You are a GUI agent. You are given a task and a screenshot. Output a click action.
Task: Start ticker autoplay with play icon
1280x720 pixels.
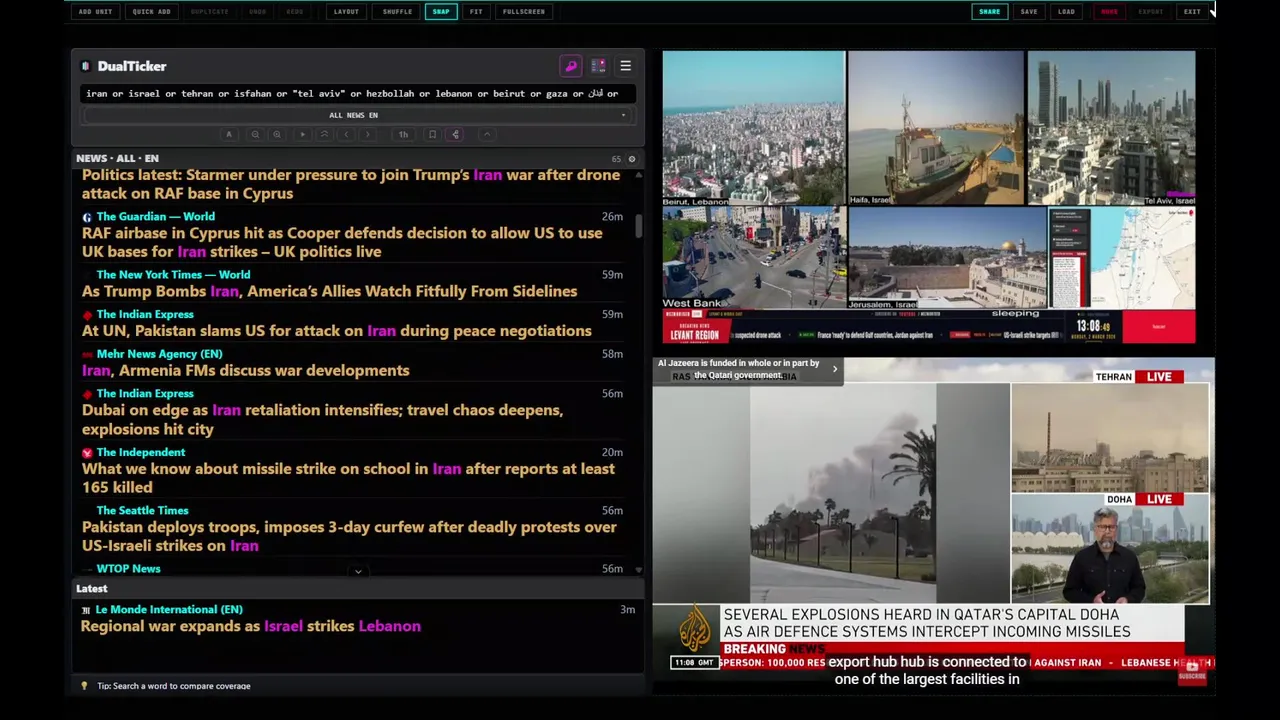302,134
